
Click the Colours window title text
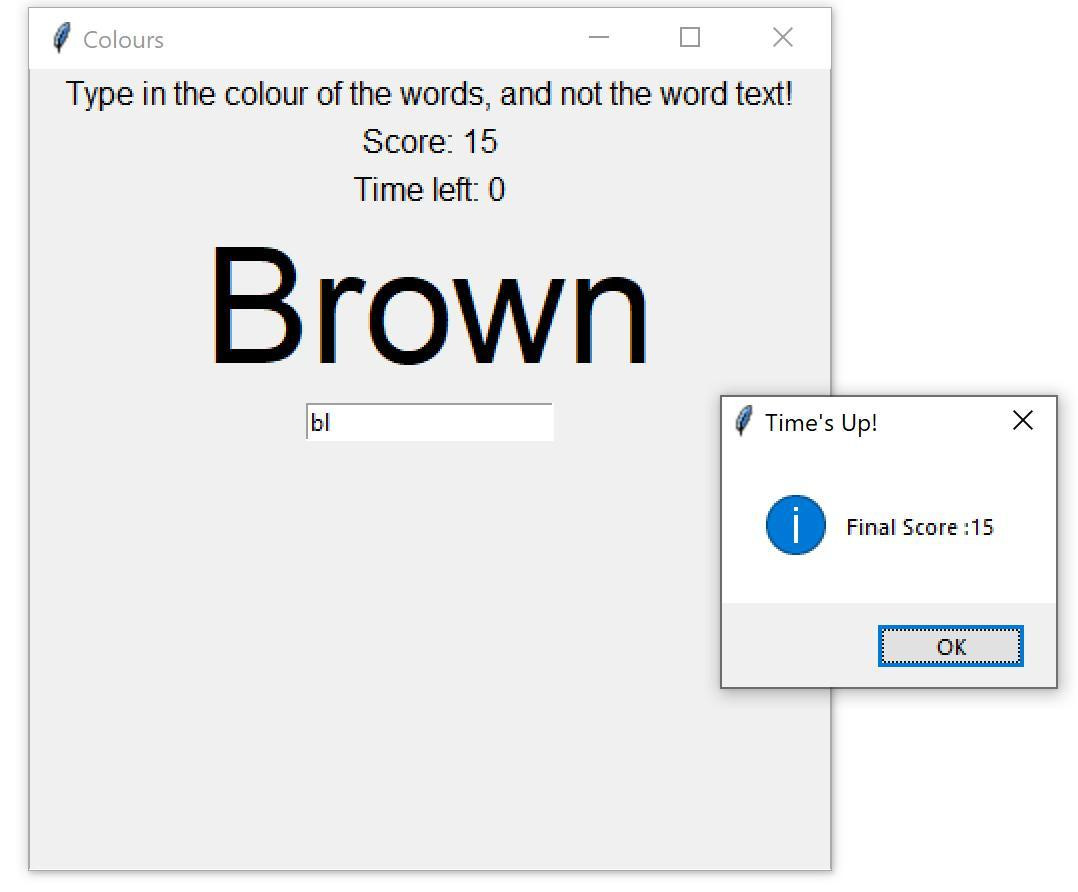tap(123, 40)
